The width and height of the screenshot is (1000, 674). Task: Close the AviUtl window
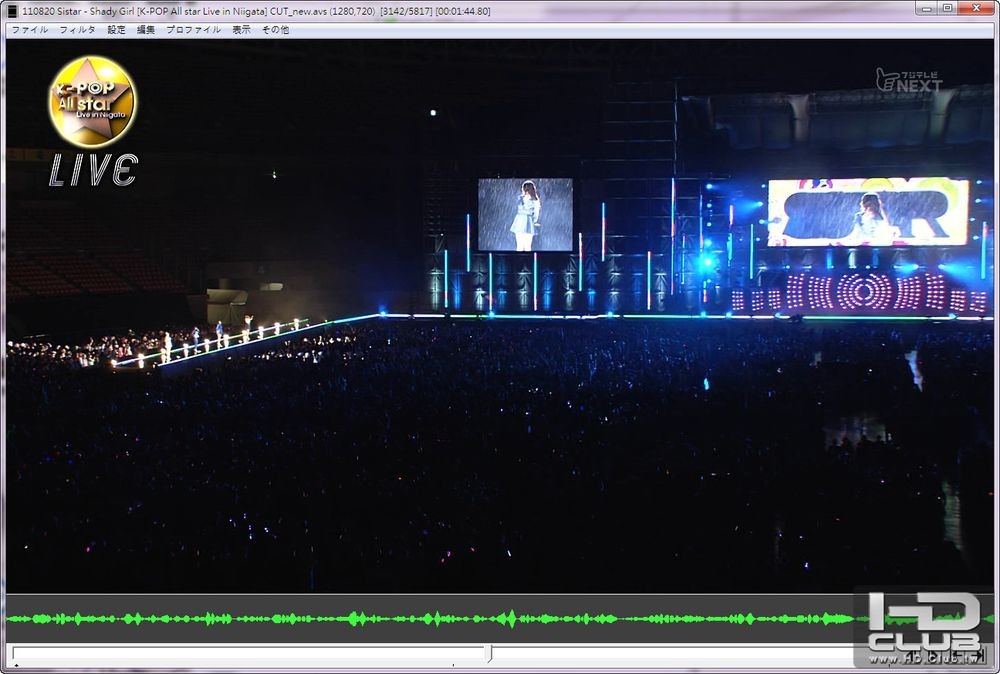tap(976, 8)
